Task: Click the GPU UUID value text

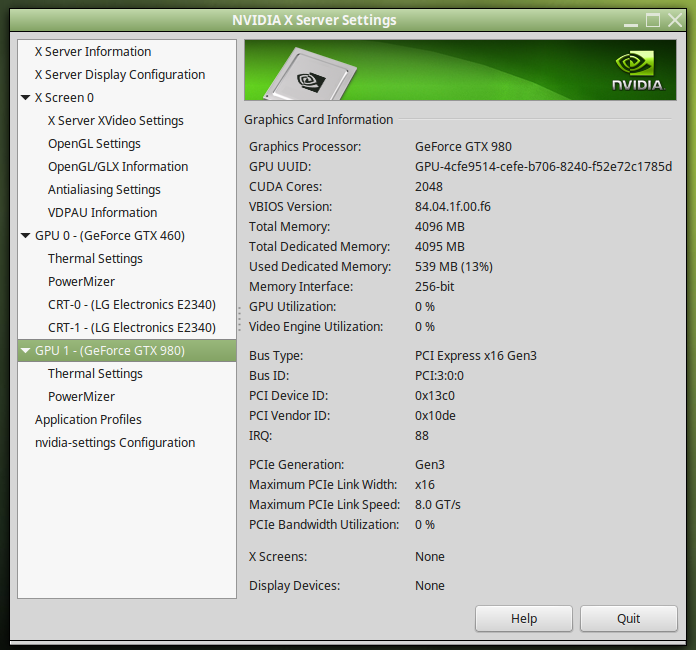Action: coord(543,166)
